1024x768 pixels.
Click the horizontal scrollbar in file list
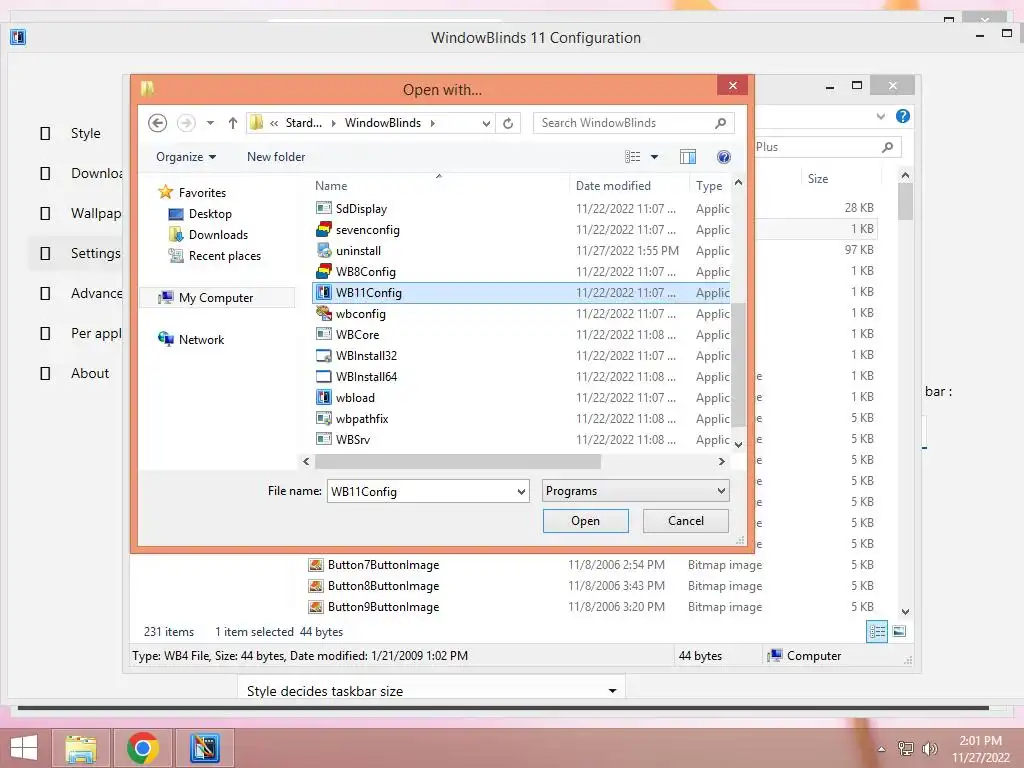[458, 461]
